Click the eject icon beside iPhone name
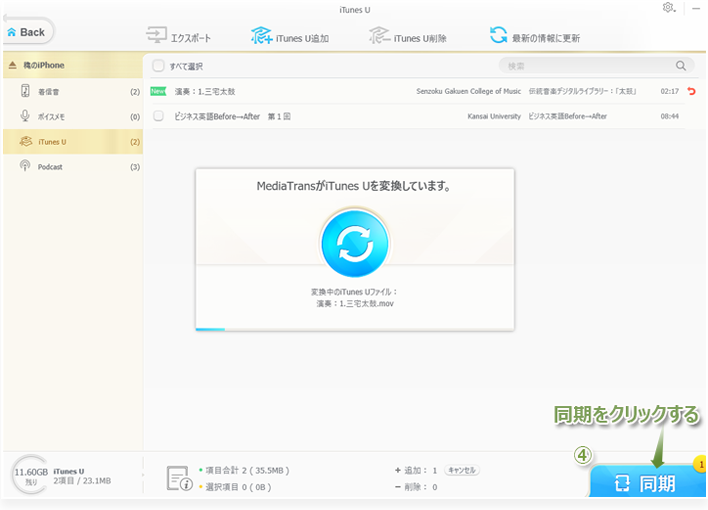 tap(12, 66)
